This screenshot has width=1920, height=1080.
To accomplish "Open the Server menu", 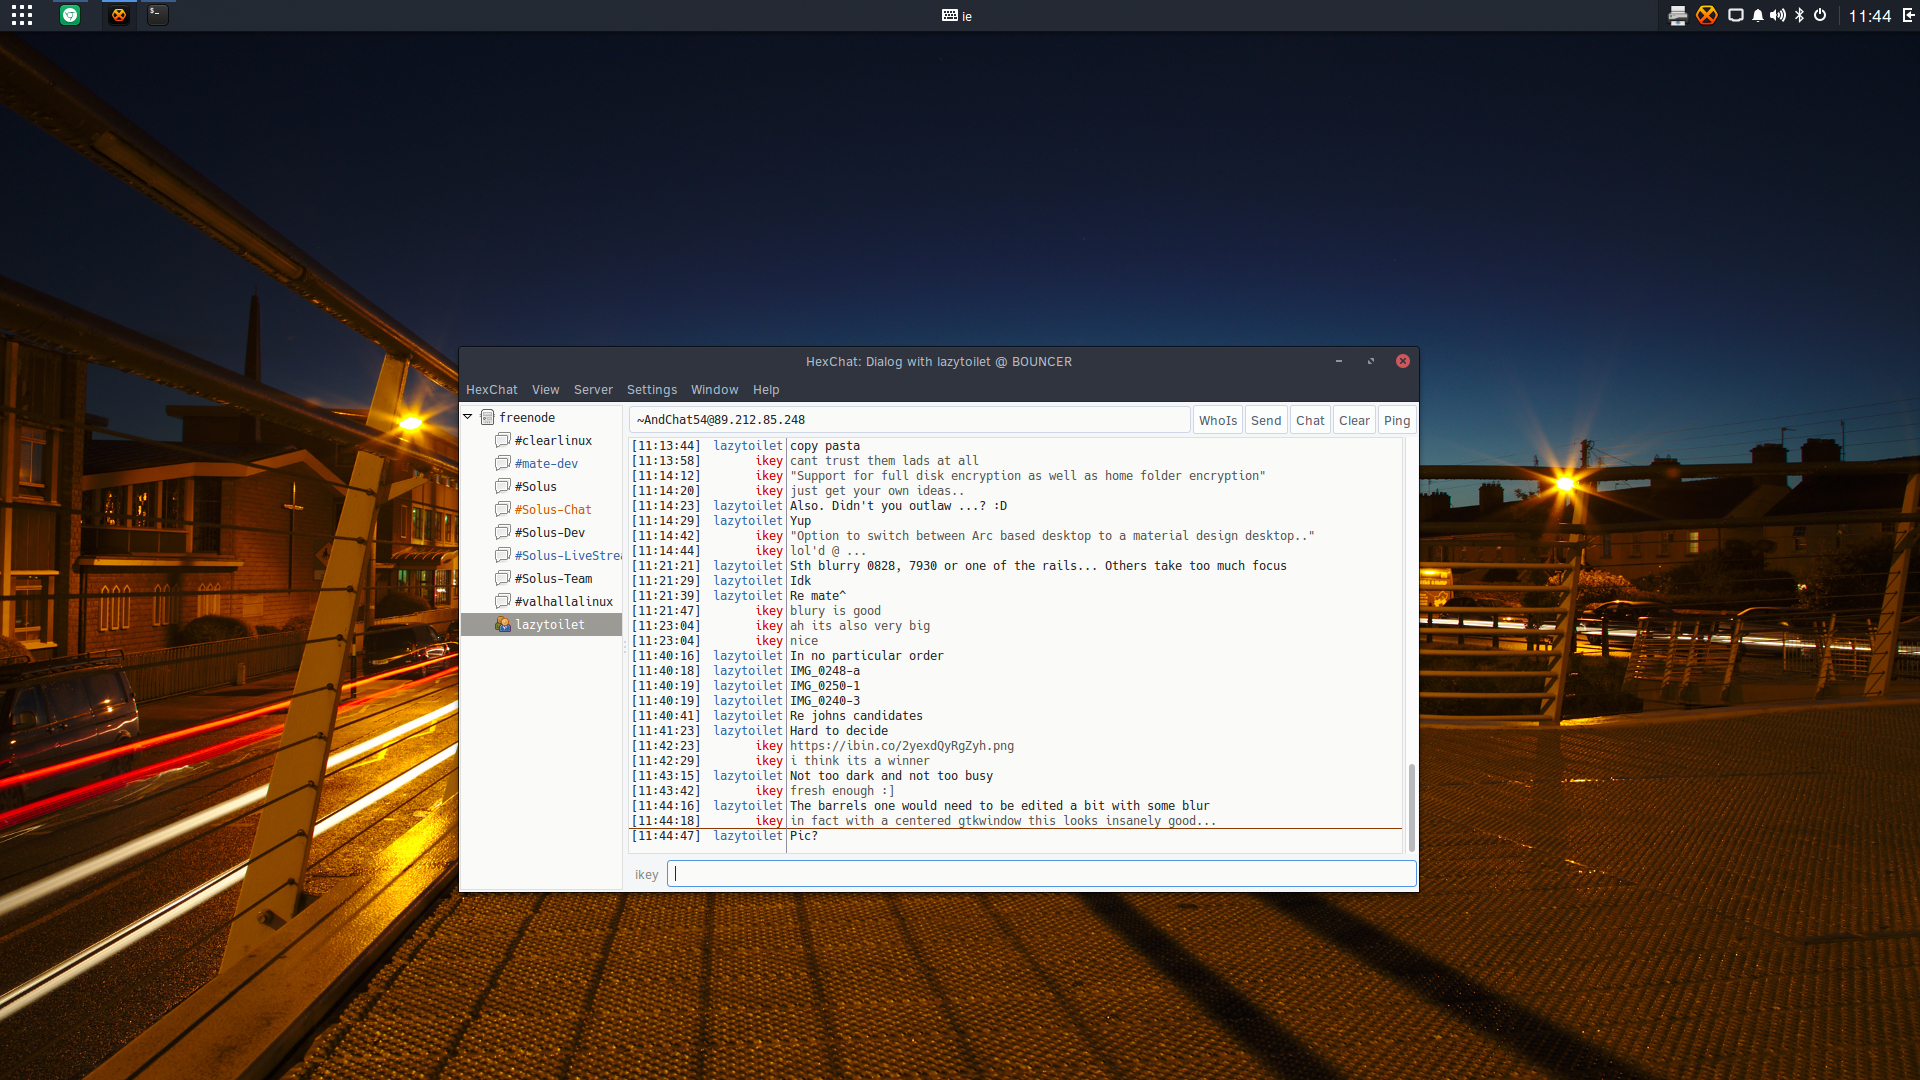I will [593, 390].
